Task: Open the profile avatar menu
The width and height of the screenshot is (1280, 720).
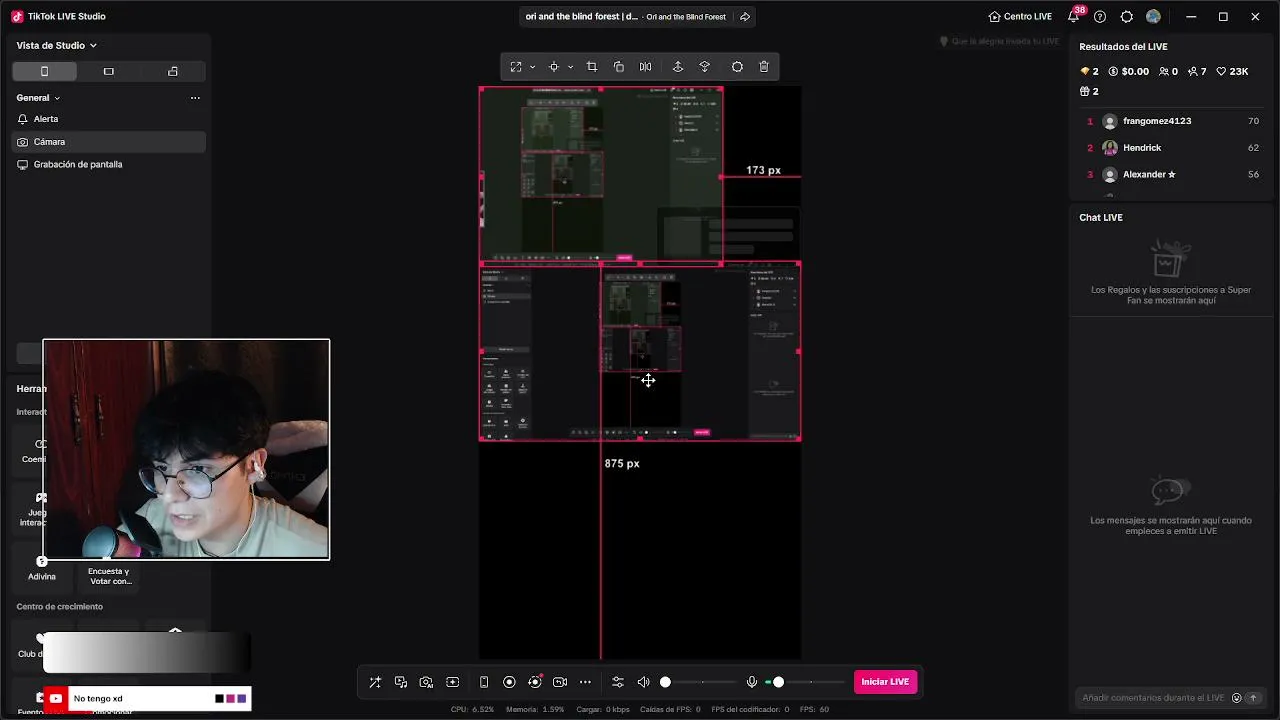Action: click(1153, 17)
